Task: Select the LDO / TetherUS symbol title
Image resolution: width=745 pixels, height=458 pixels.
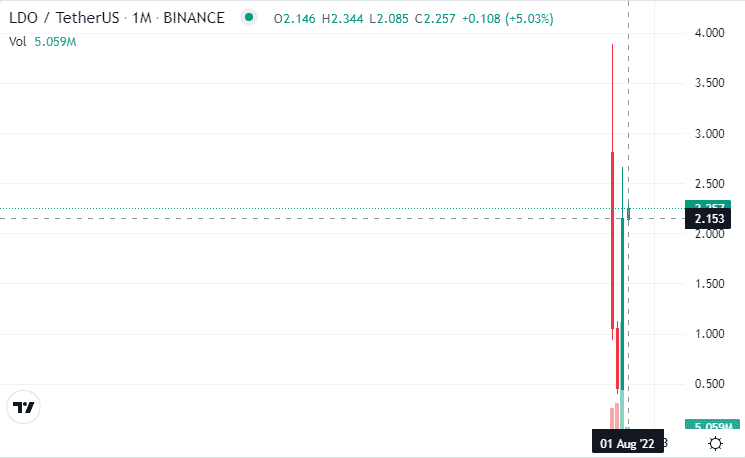Action: [x=64, y=18]
